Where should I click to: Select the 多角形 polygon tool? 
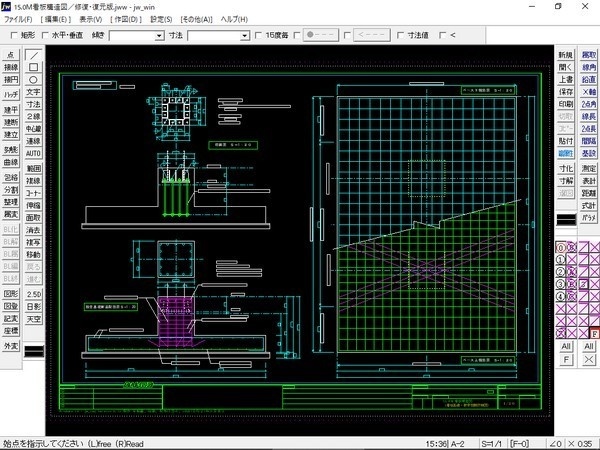coord(11,150)
